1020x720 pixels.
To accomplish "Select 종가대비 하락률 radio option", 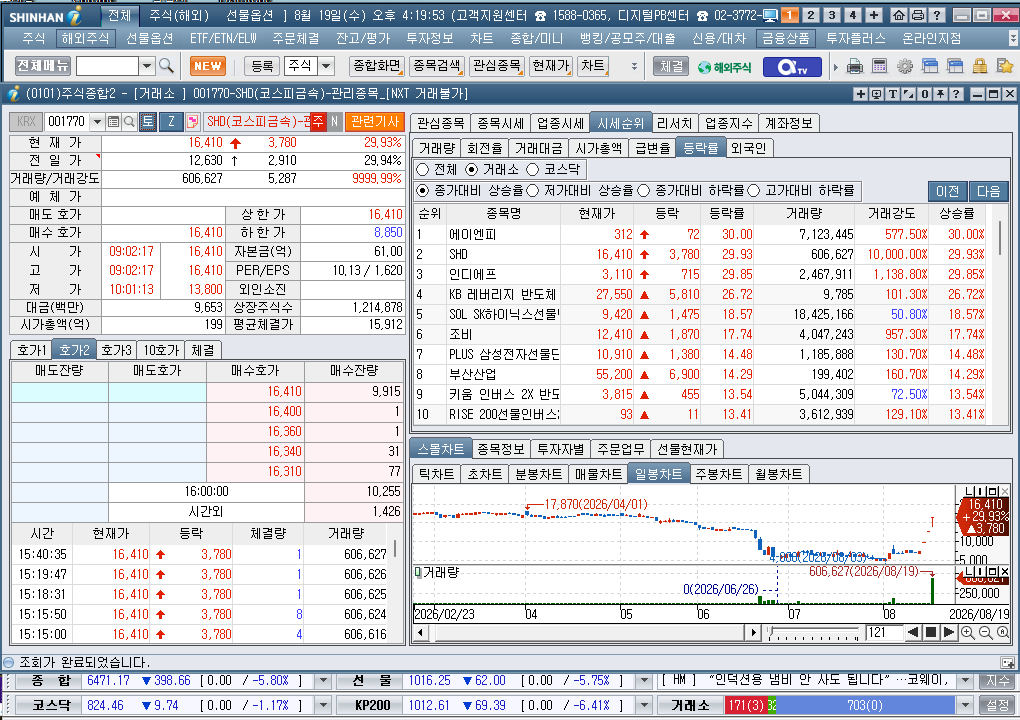I will tap(644, 191).
